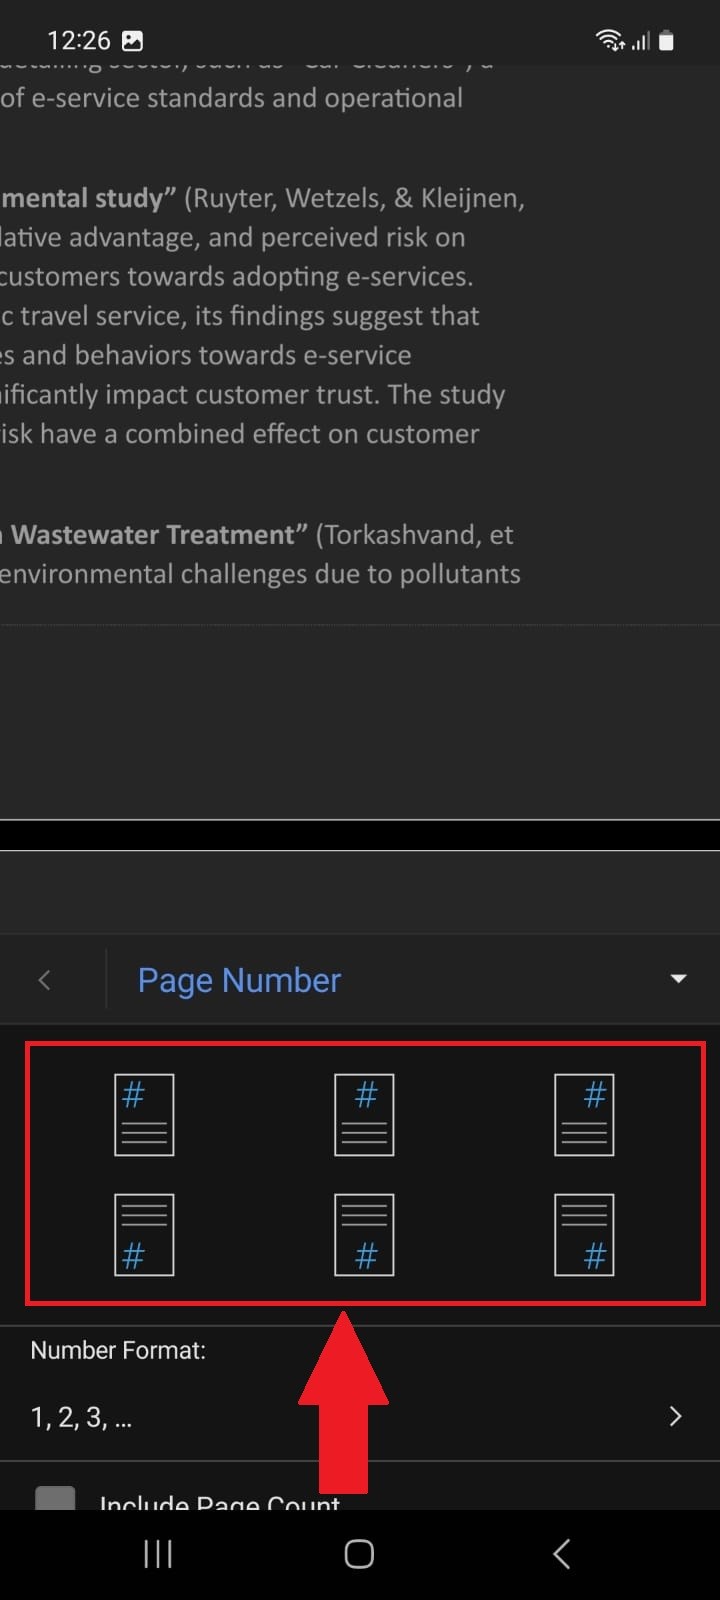Select the bottom-center page number style
The width and height of the screenshot is (720, 1600).
coord(364,1235)
